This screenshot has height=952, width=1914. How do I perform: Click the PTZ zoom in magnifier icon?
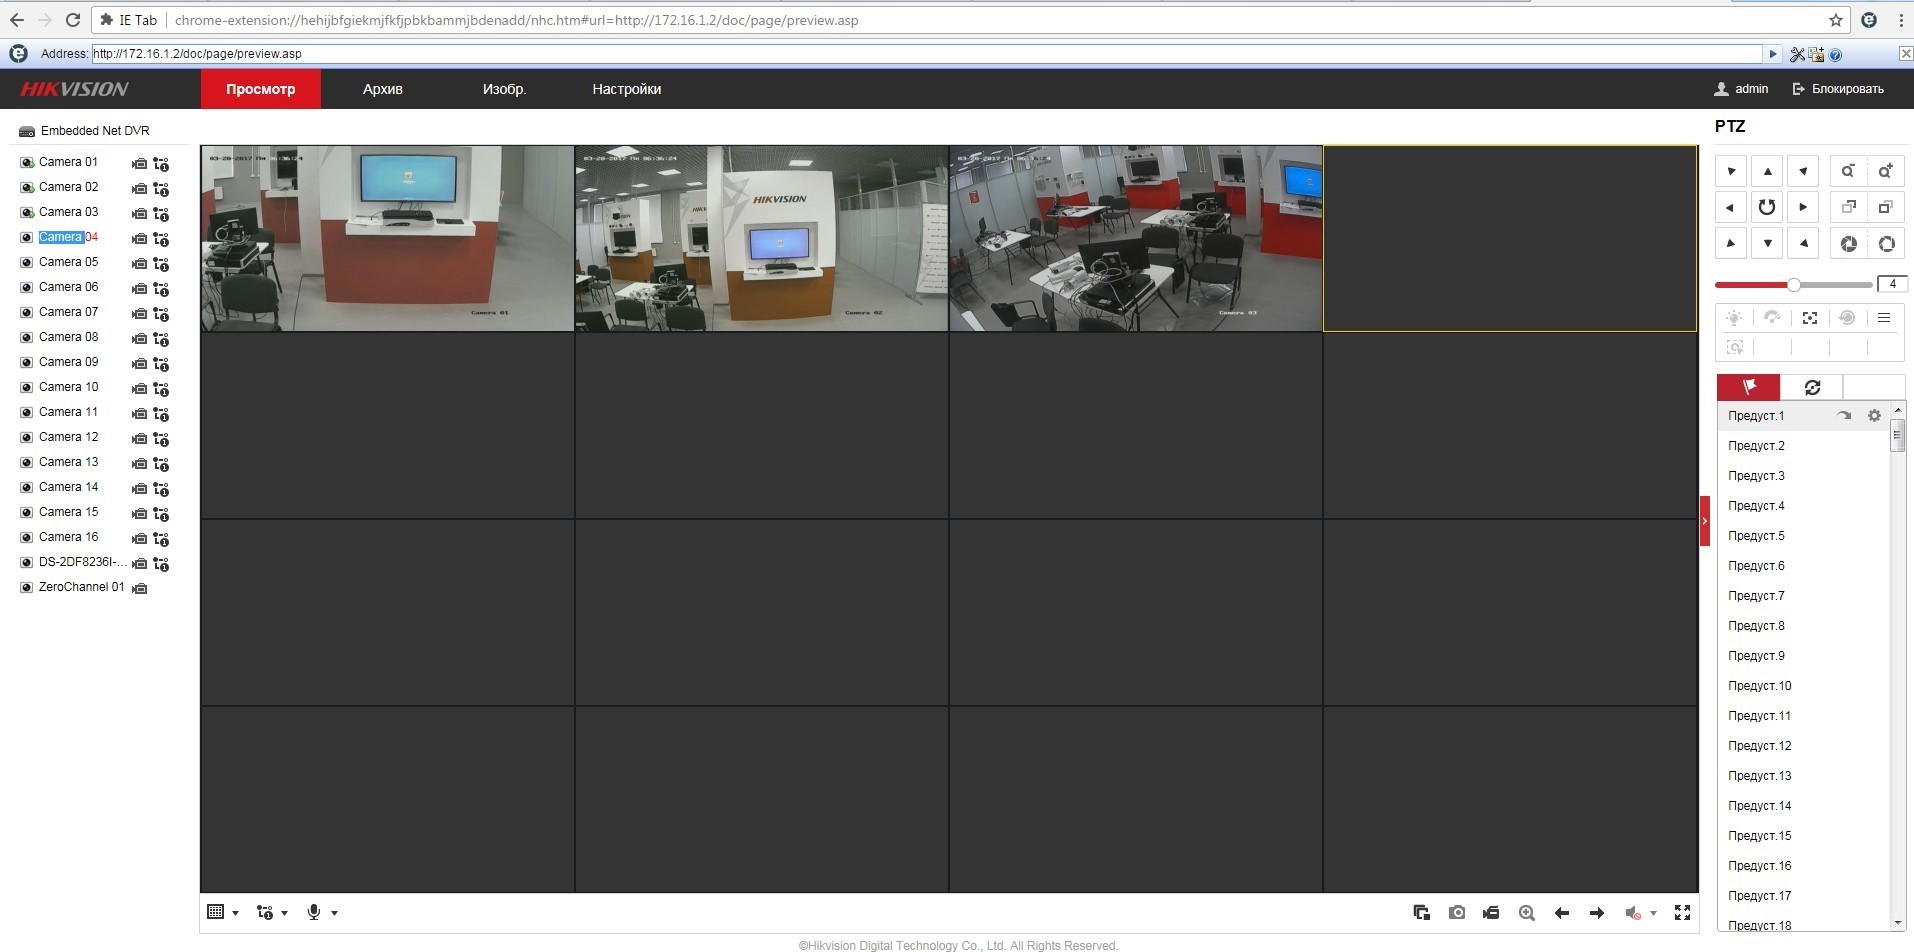point(1885,171)
